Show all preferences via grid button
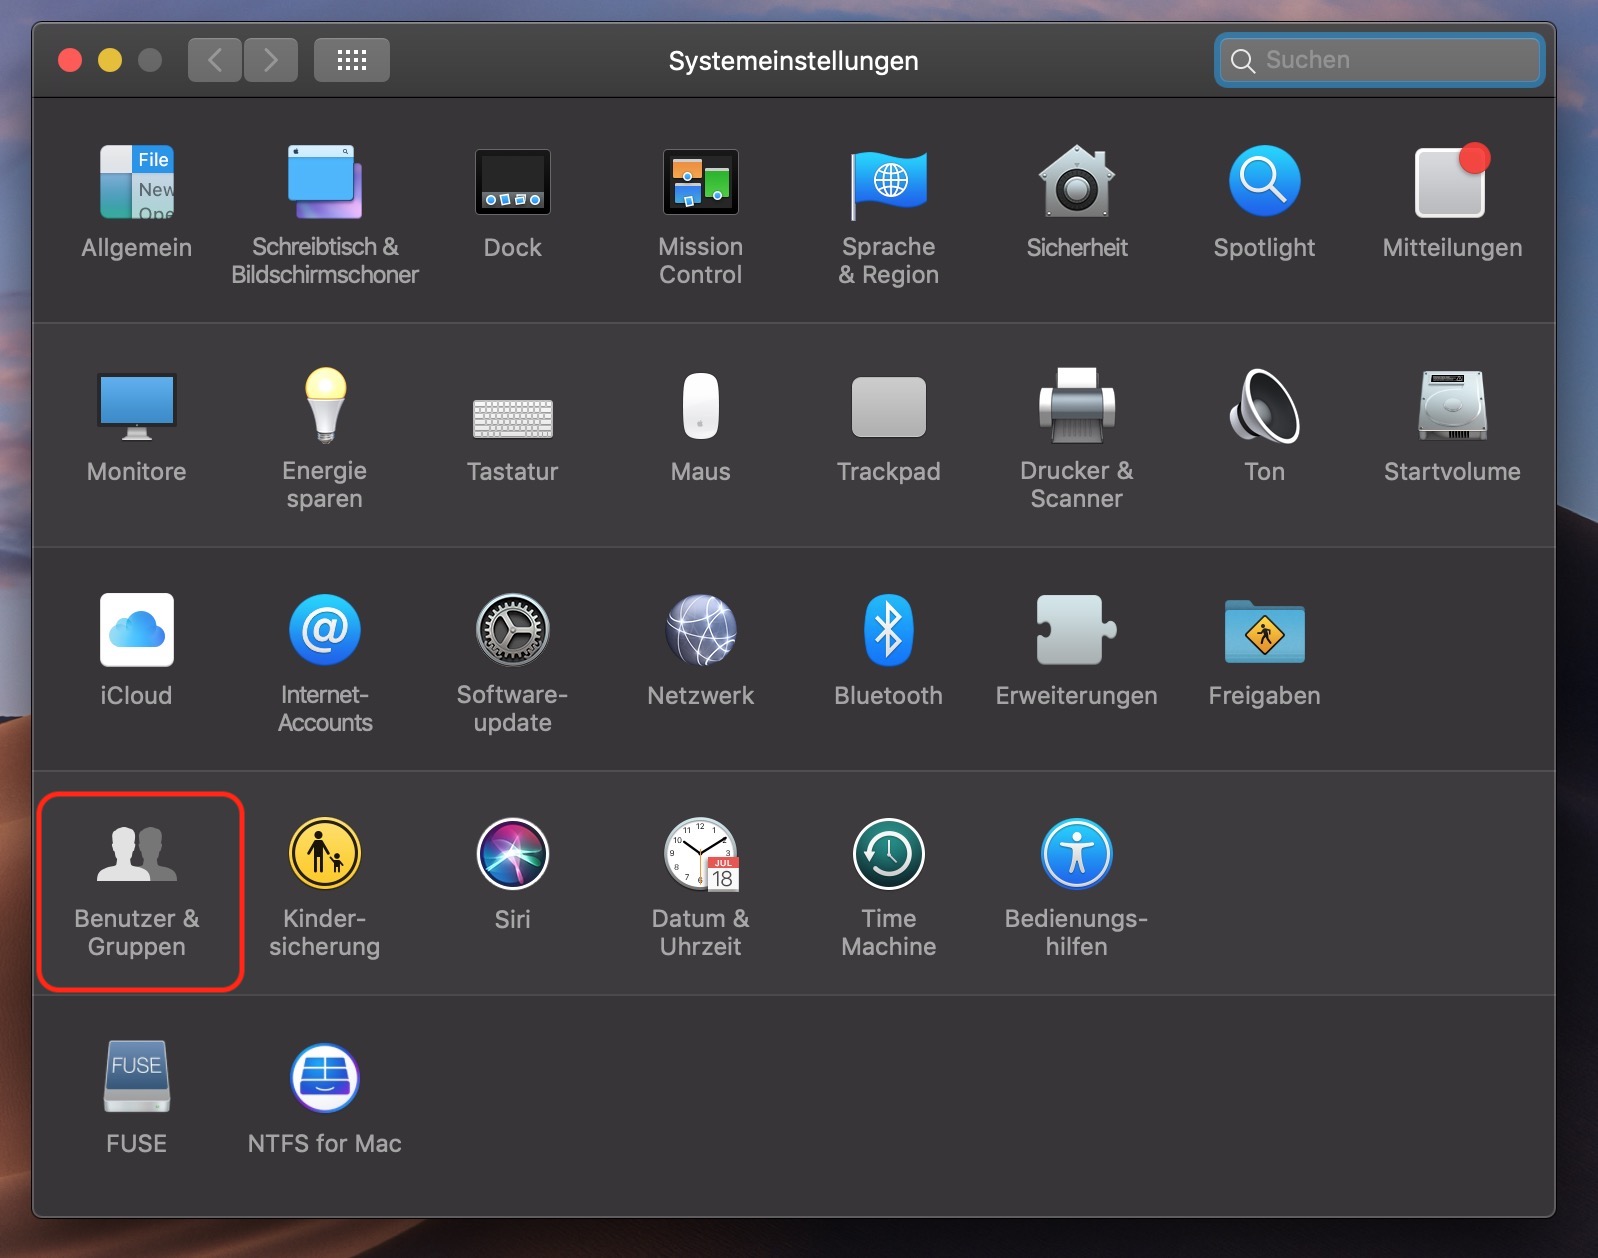Image resolution: width=1598 pixels, height=1258 pixels. [x=352, y=60]
